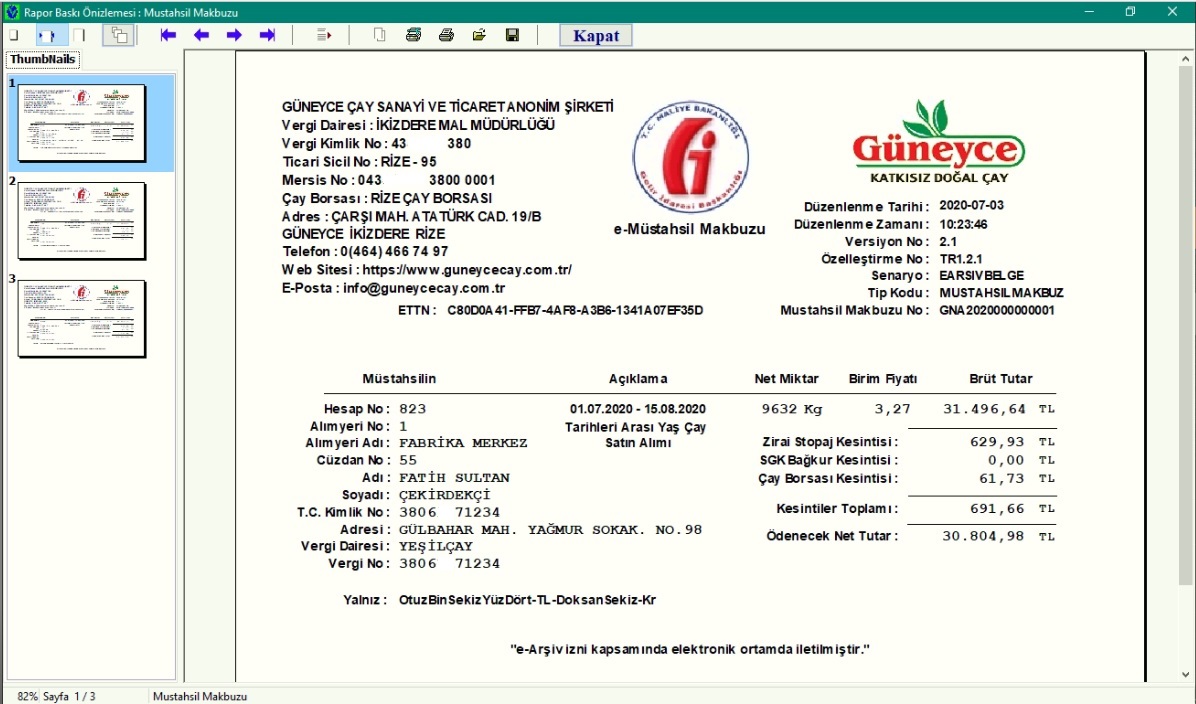Restore down the preview window

click(x=1130, y=12)
